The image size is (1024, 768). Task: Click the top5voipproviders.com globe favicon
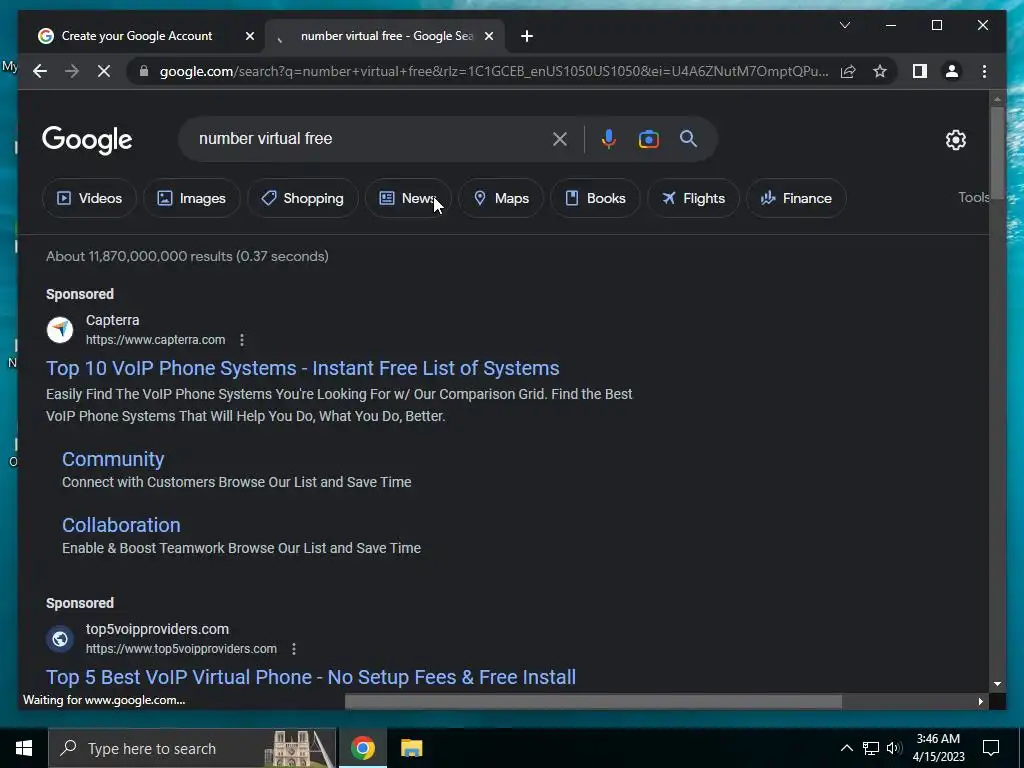[x=60, y=638]
